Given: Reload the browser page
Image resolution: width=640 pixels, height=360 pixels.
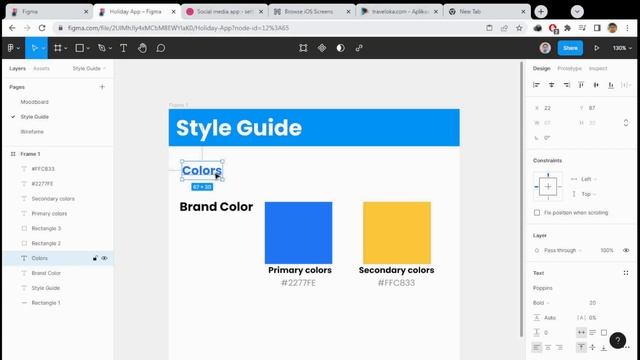Looking at the screenshot, I should pyautogui.click(x=42, y=28).
